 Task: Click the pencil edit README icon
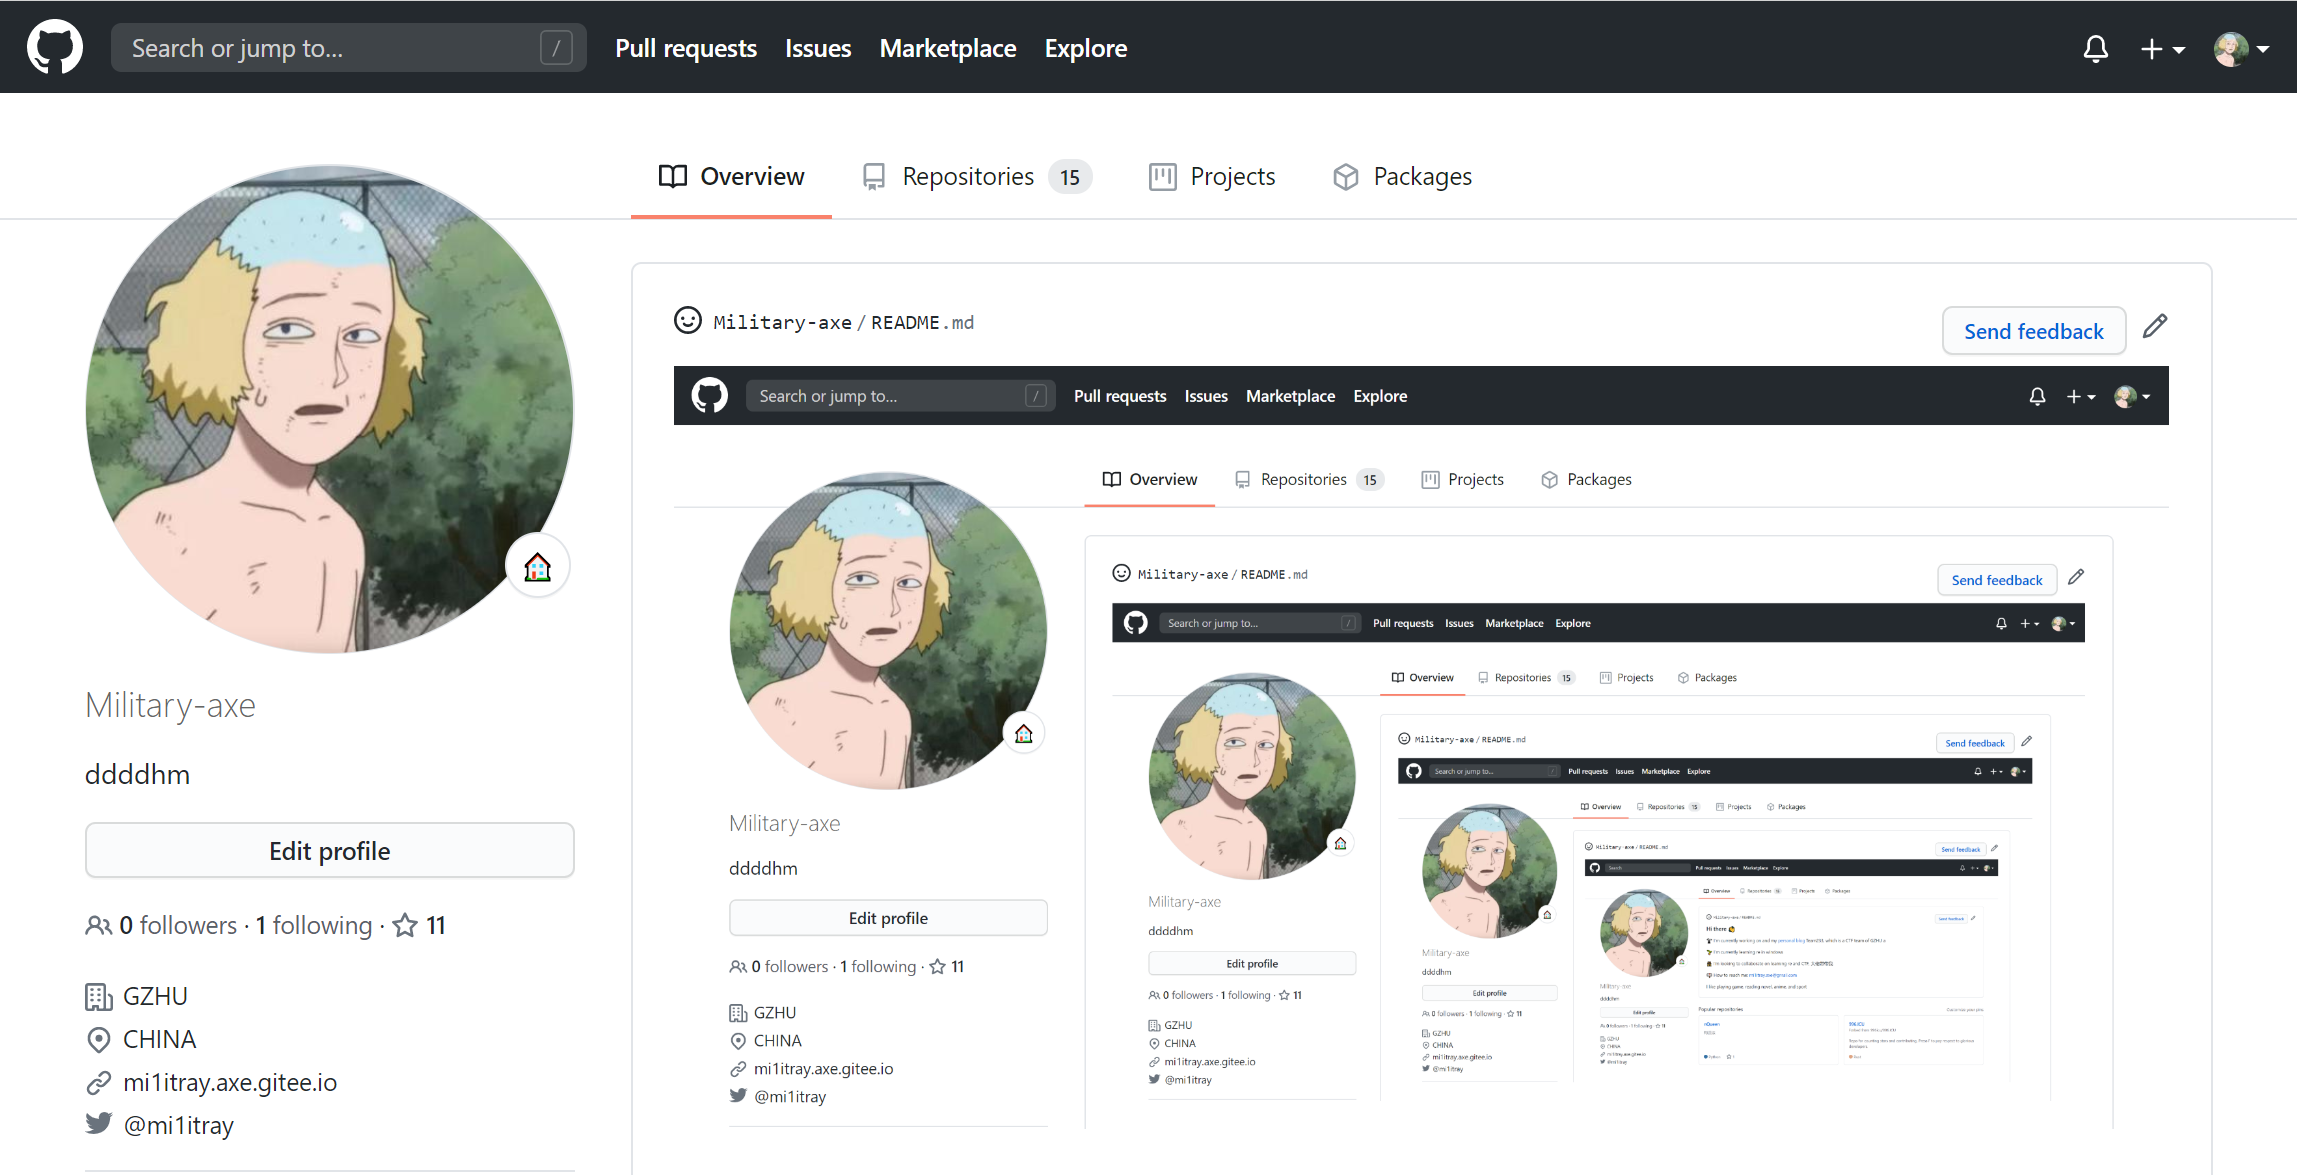(2155, 327)
